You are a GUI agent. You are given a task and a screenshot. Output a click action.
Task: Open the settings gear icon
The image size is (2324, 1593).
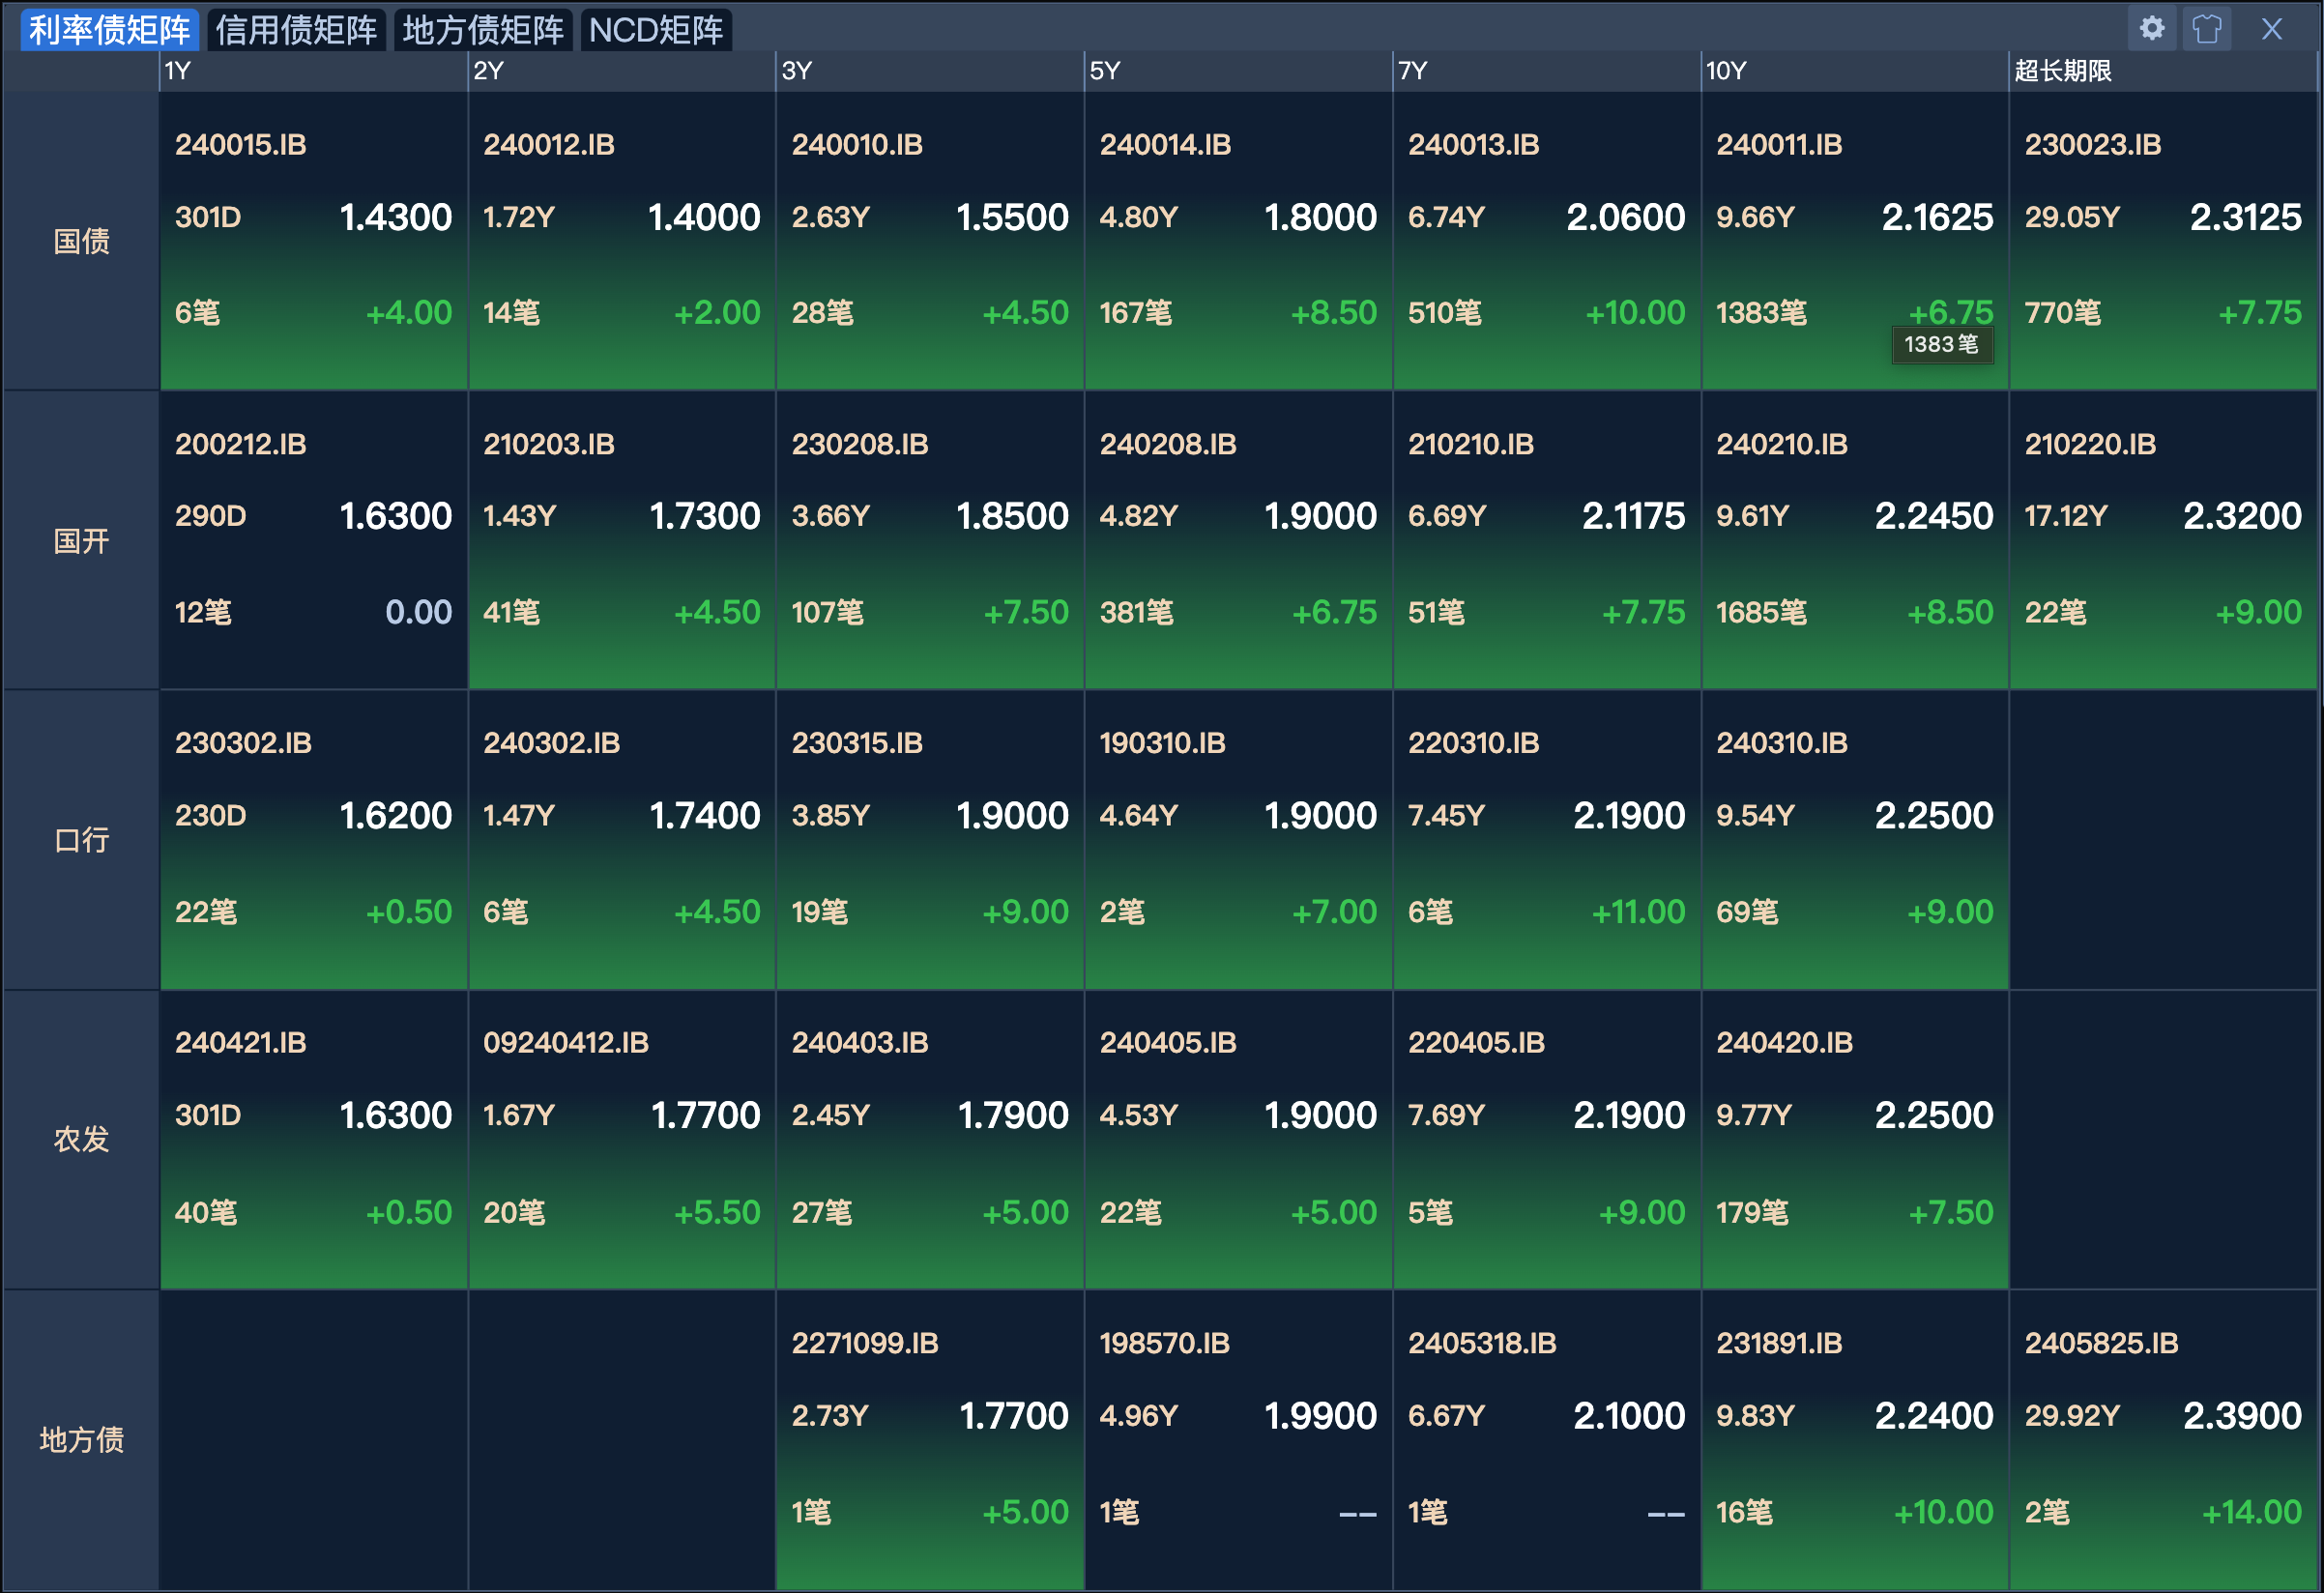2152,28
